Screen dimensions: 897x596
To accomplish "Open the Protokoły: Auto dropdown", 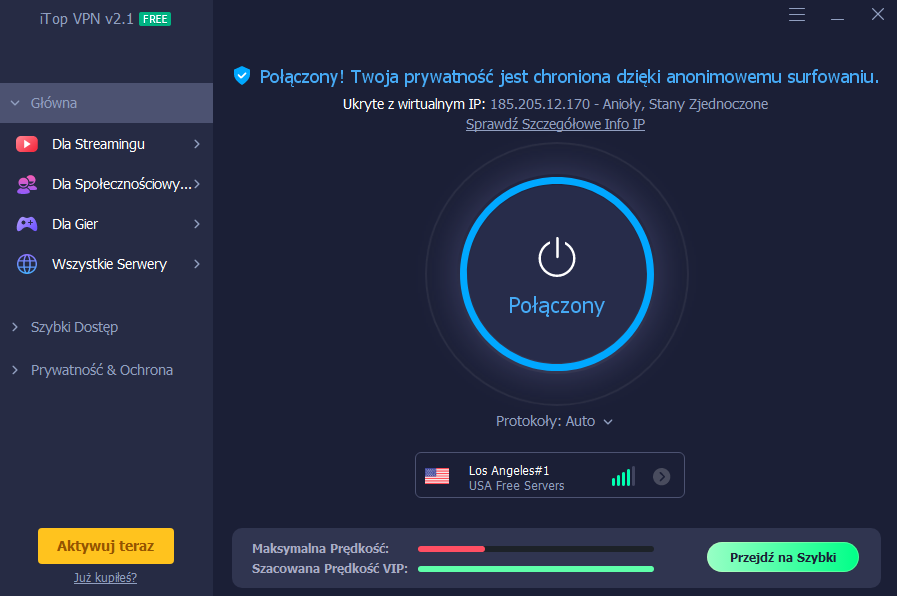I will pyautogui.click(x=554, y=422).
